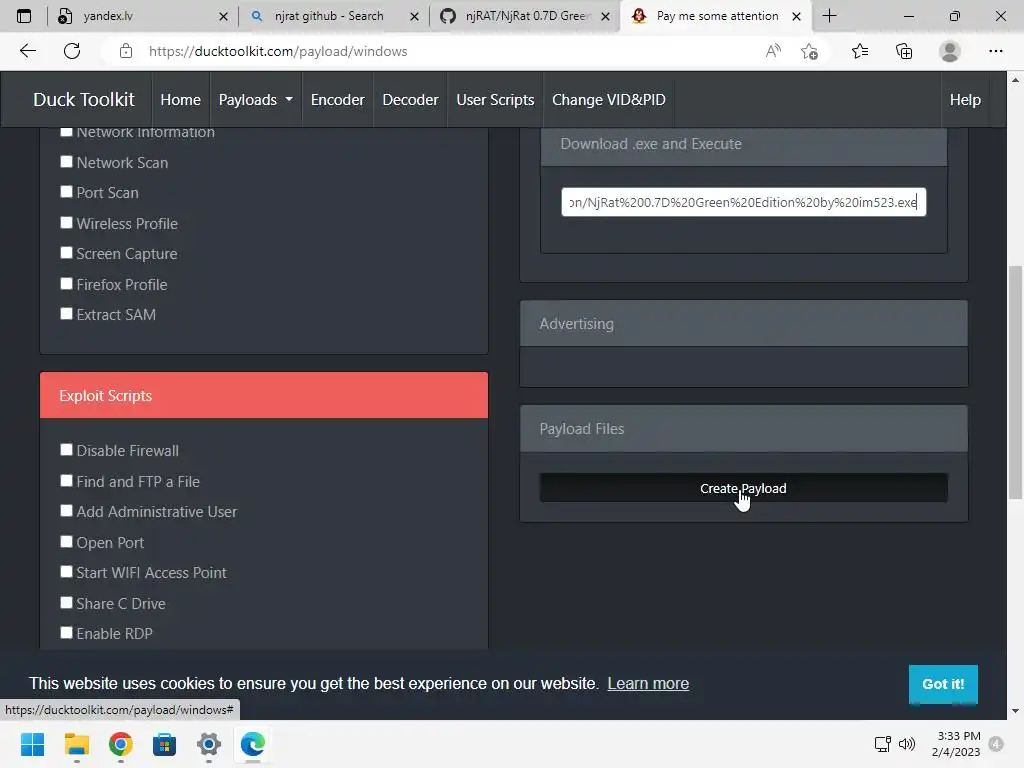Reload the page with refresh icon
Image resolution: width=1024 pixels, height=768 pixels.
pos(72,51)
